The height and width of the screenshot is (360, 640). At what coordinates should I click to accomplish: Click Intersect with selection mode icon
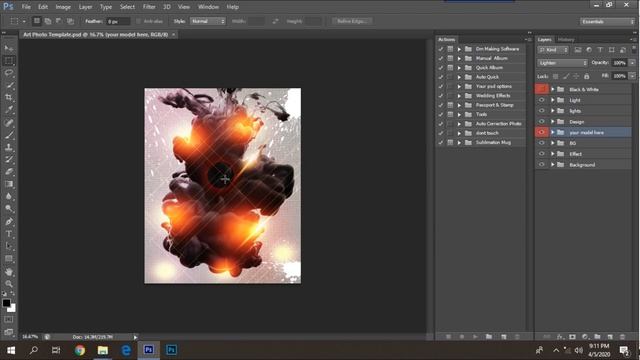(x=70, y=21)
